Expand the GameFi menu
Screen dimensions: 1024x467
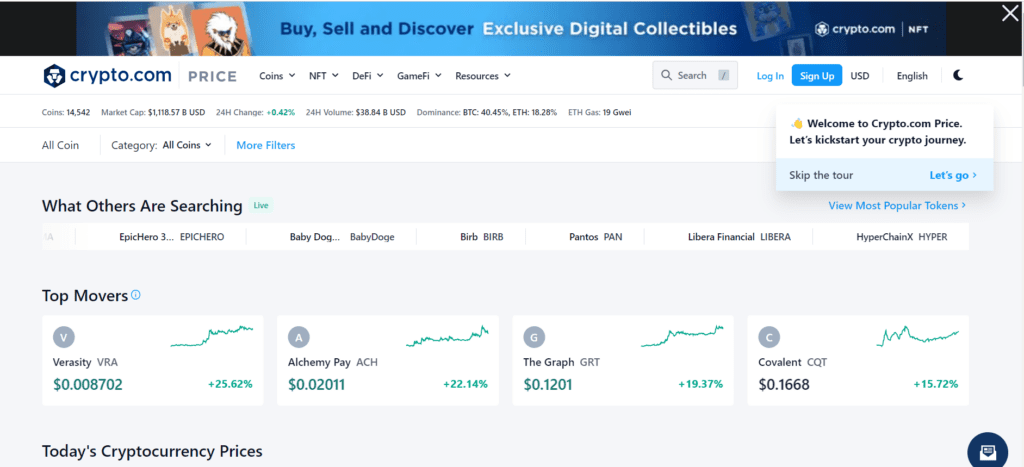pyautogui.click(x=419, y=76)
